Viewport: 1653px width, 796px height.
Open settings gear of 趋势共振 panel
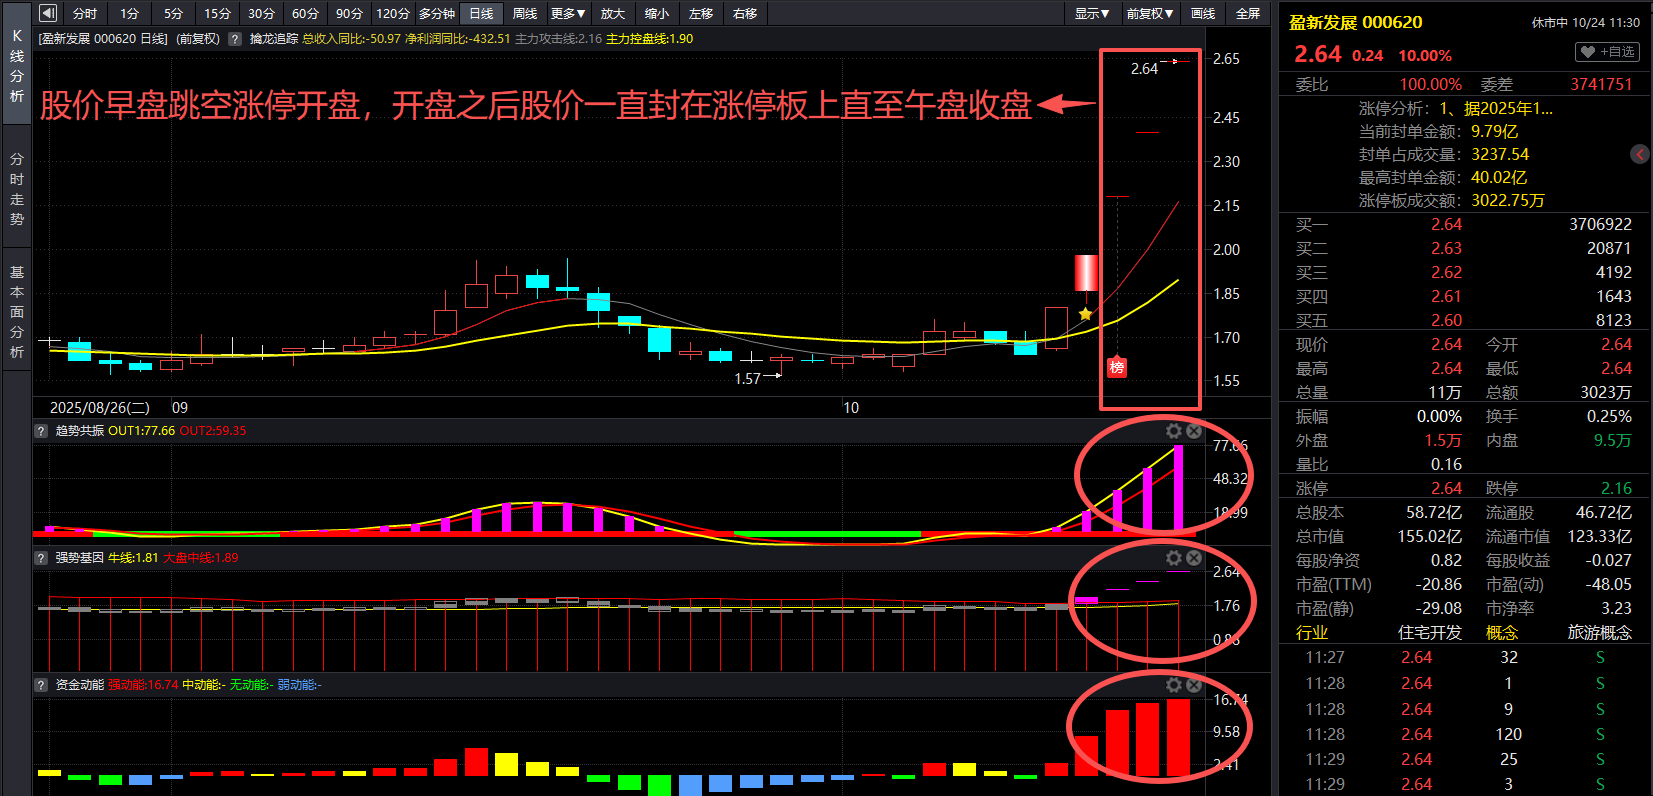click(1174, 431)
